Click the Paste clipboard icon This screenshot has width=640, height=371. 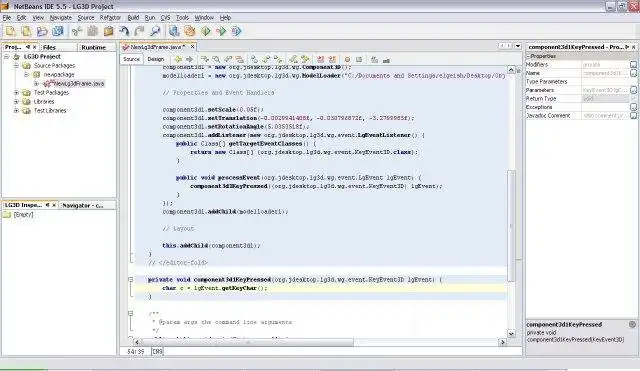(109, 31)
